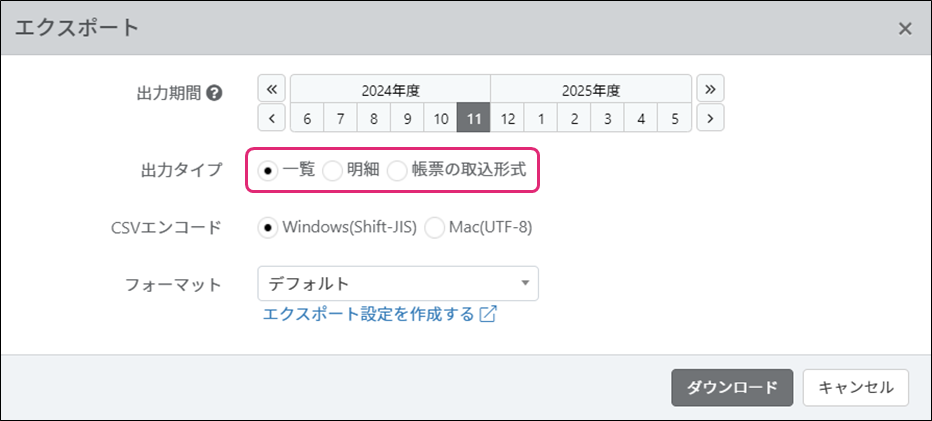Click the help icon next to 出力期間
The width and height of the screenshot is (932, 421).
(214, 93)
